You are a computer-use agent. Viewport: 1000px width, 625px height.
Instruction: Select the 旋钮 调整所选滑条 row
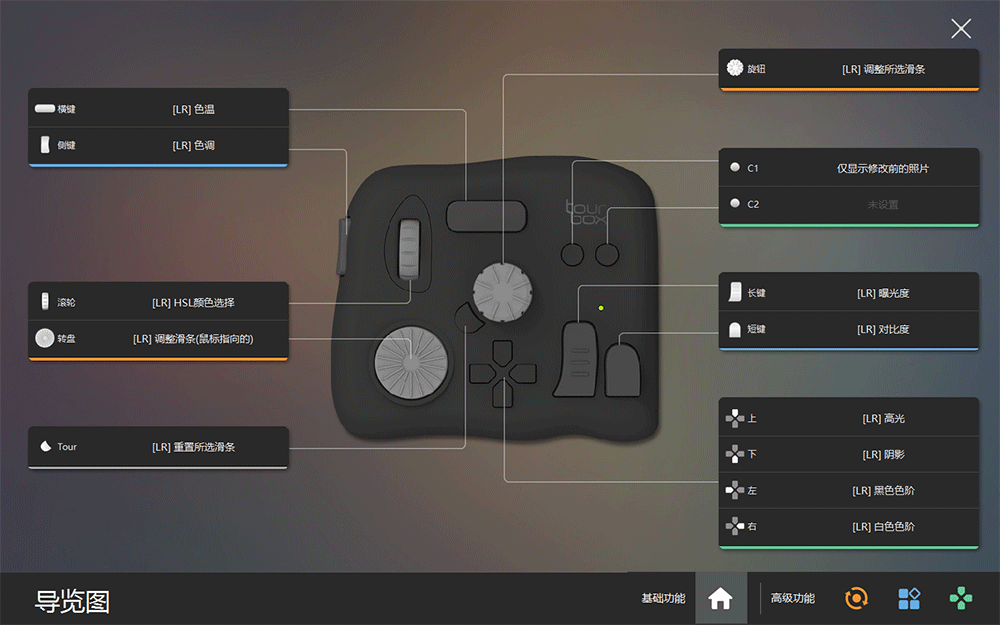tap(849, 68)
